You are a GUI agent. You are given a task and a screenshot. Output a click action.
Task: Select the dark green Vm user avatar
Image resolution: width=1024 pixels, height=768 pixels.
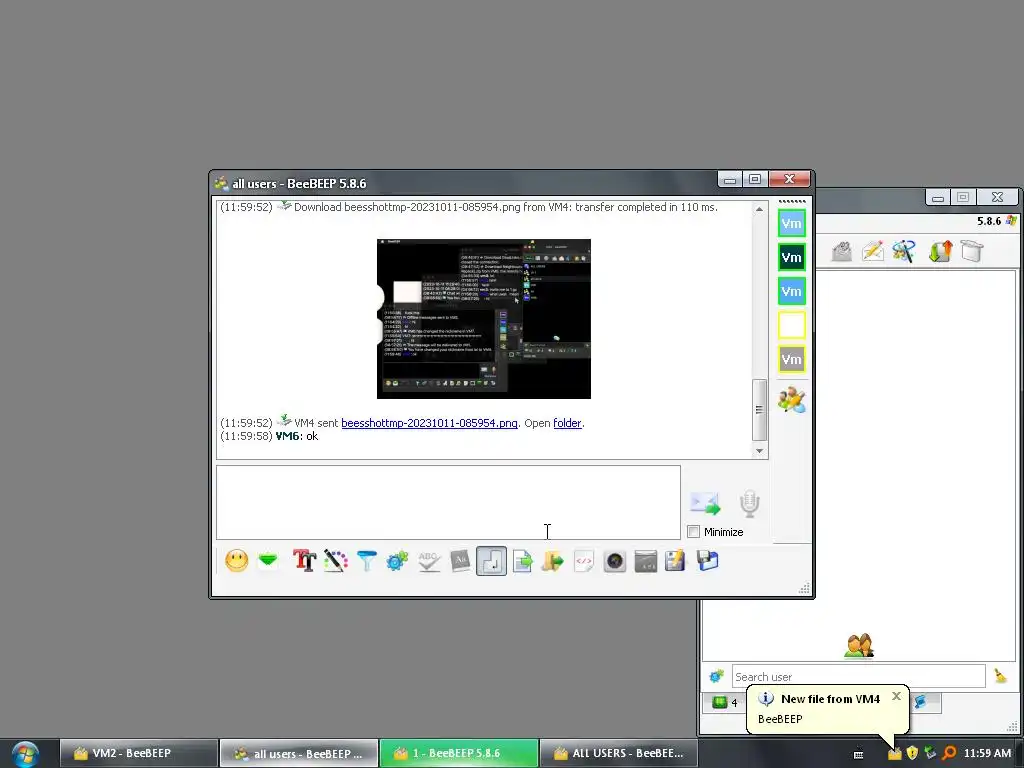click(x=792, y=257)
